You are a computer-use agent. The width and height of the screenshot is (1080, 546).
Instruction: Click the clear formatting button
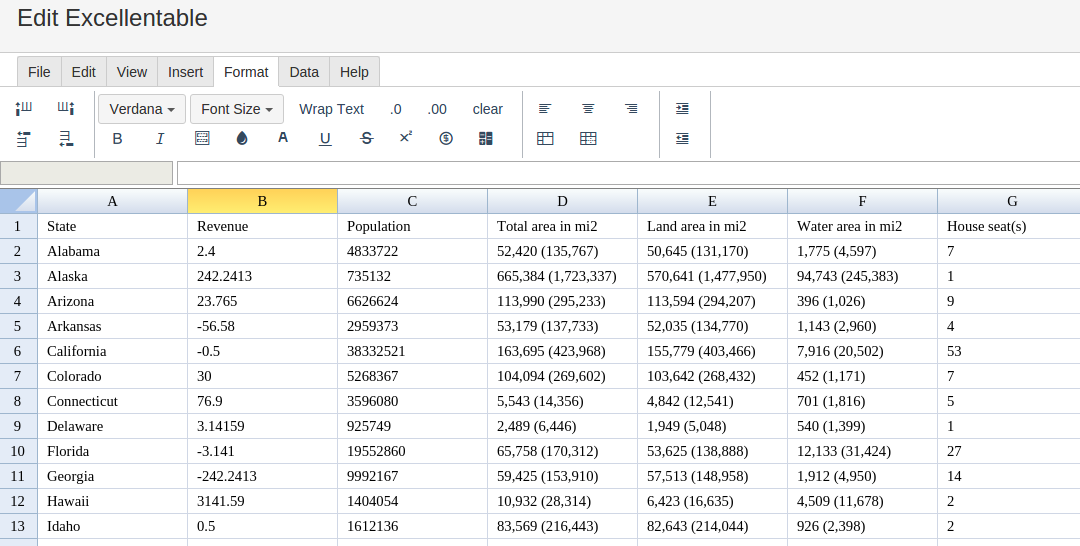click(488, 109)
